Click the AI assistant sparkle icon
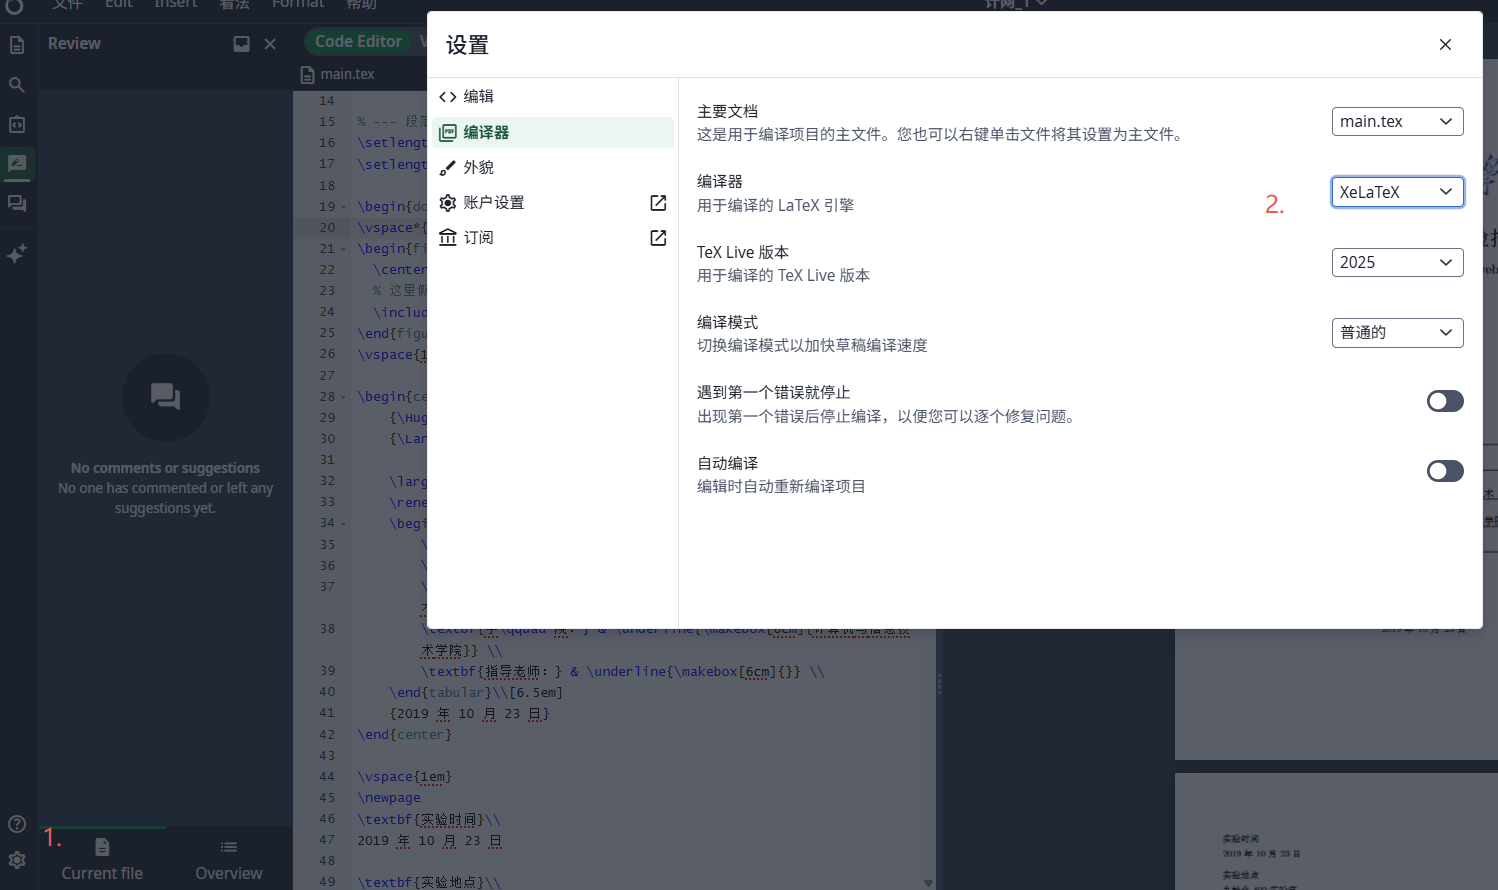Screen dimensions: 1498x890 (x=16, y=253)
